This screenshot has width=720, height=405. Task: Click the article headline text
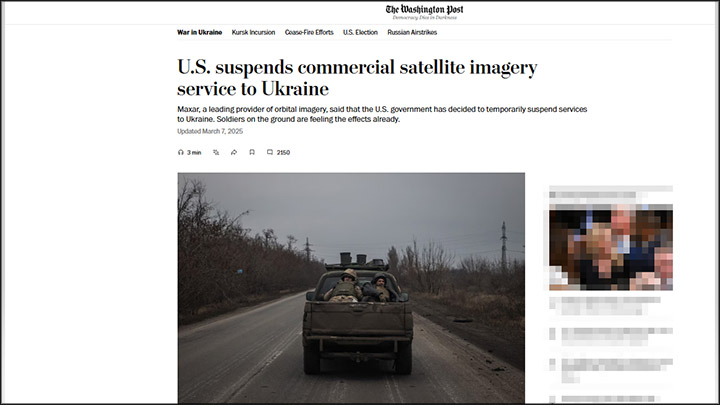coord(357,78)
